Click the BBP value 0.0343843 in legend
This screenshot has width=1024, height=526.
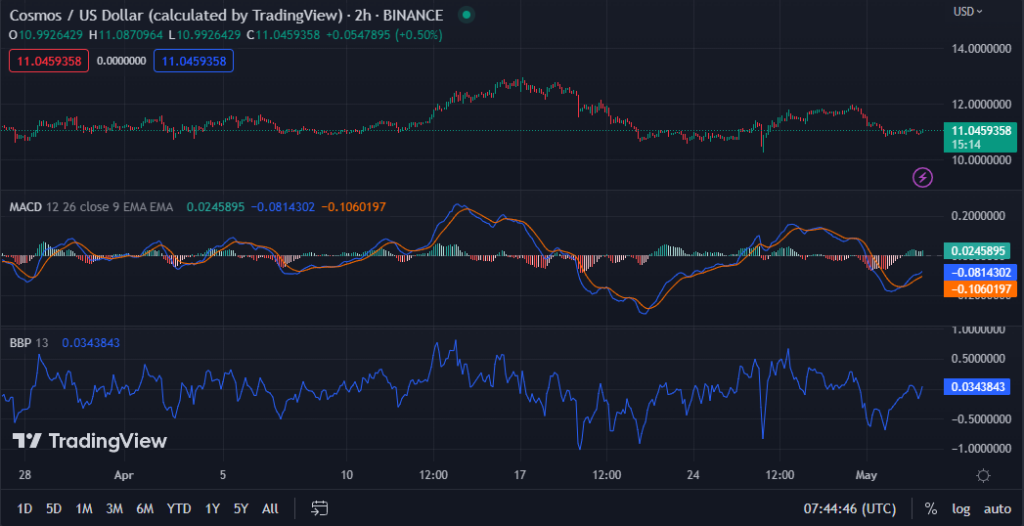tap(91, 342)
